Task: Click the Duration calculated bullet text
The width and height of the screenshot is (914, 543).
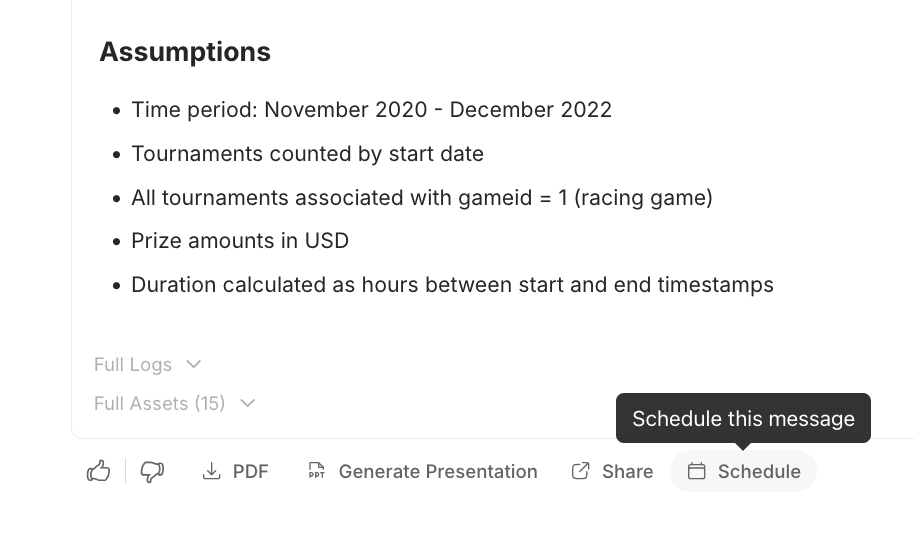Action: click(452, 285)
